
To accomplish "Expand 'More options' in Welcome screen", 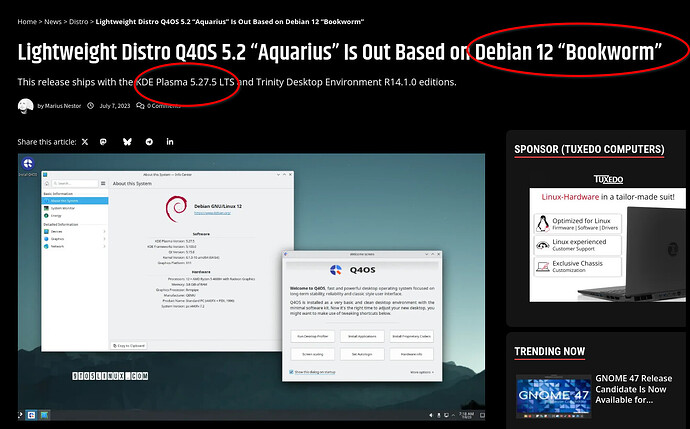I will click(x=422, y=372).
